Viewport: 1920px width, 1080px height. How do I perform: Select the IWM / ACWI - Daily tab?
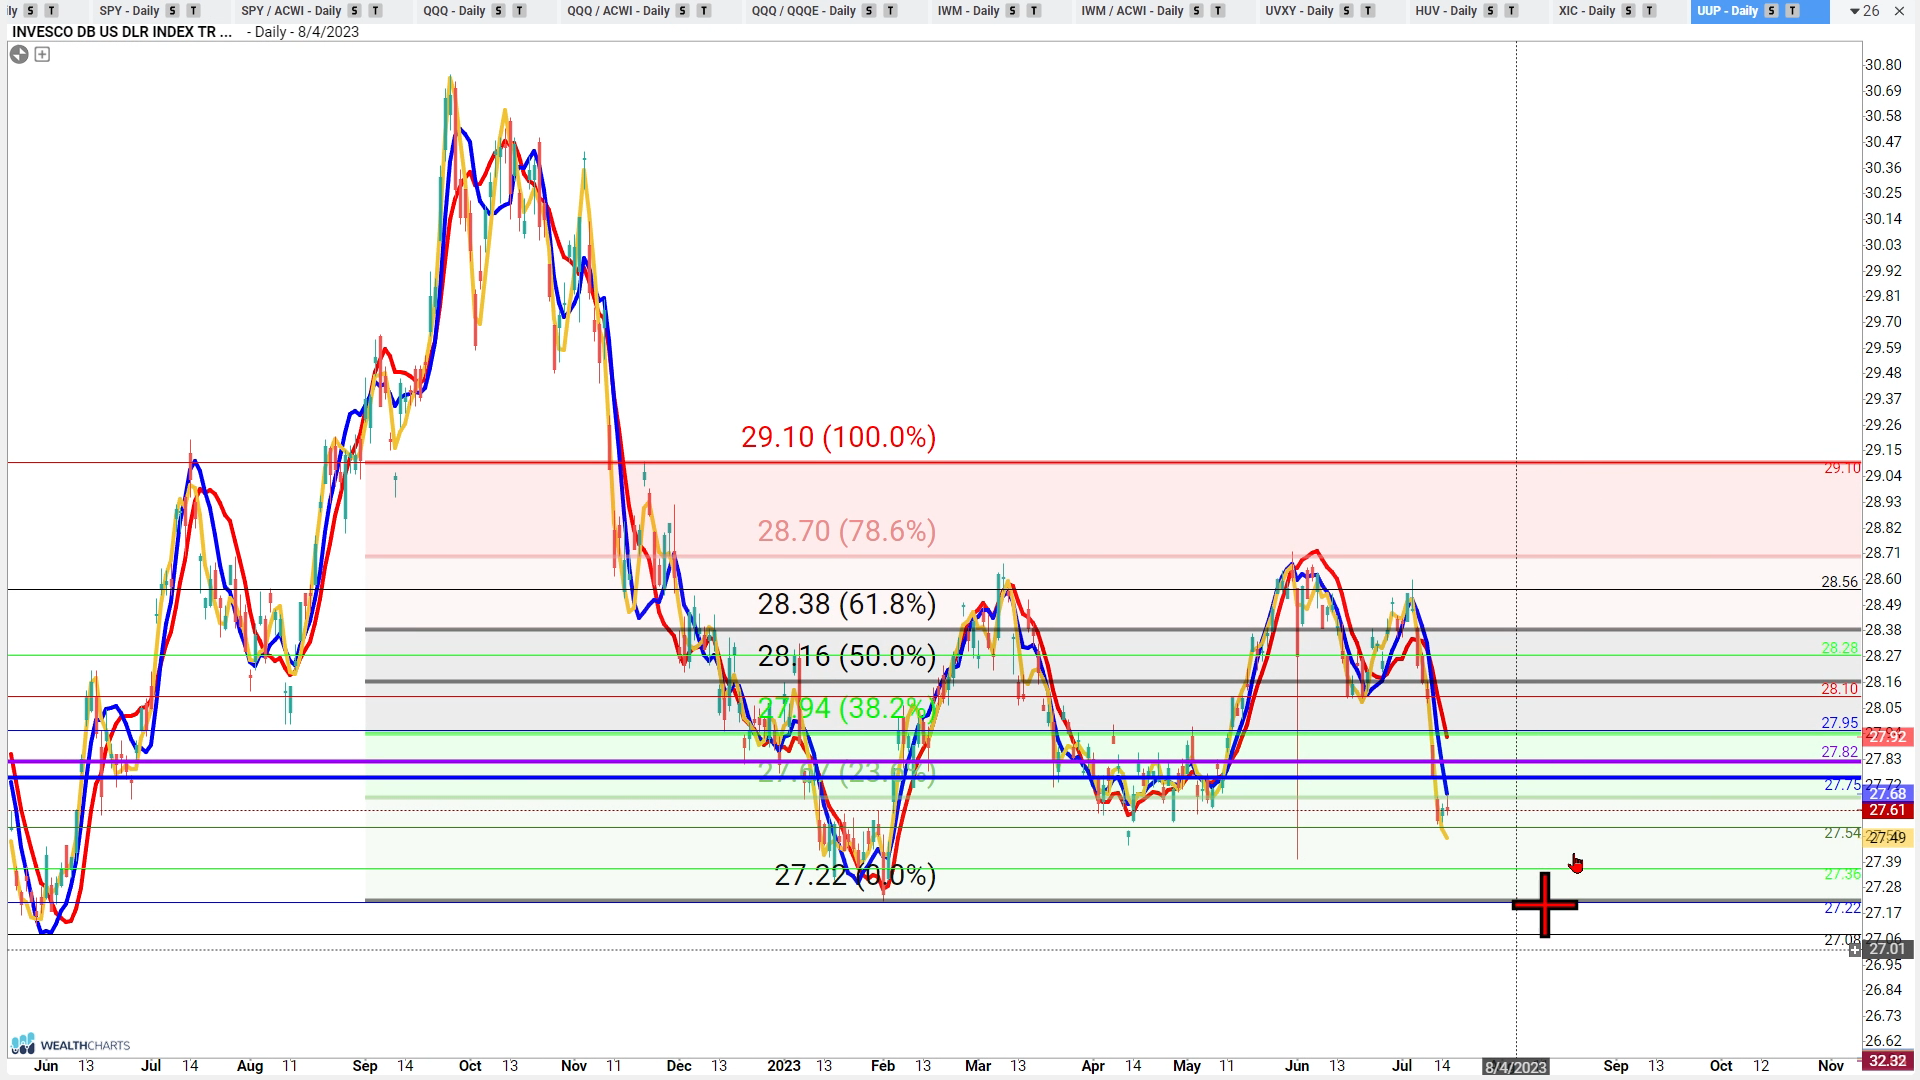click(x=1132, y=11)
